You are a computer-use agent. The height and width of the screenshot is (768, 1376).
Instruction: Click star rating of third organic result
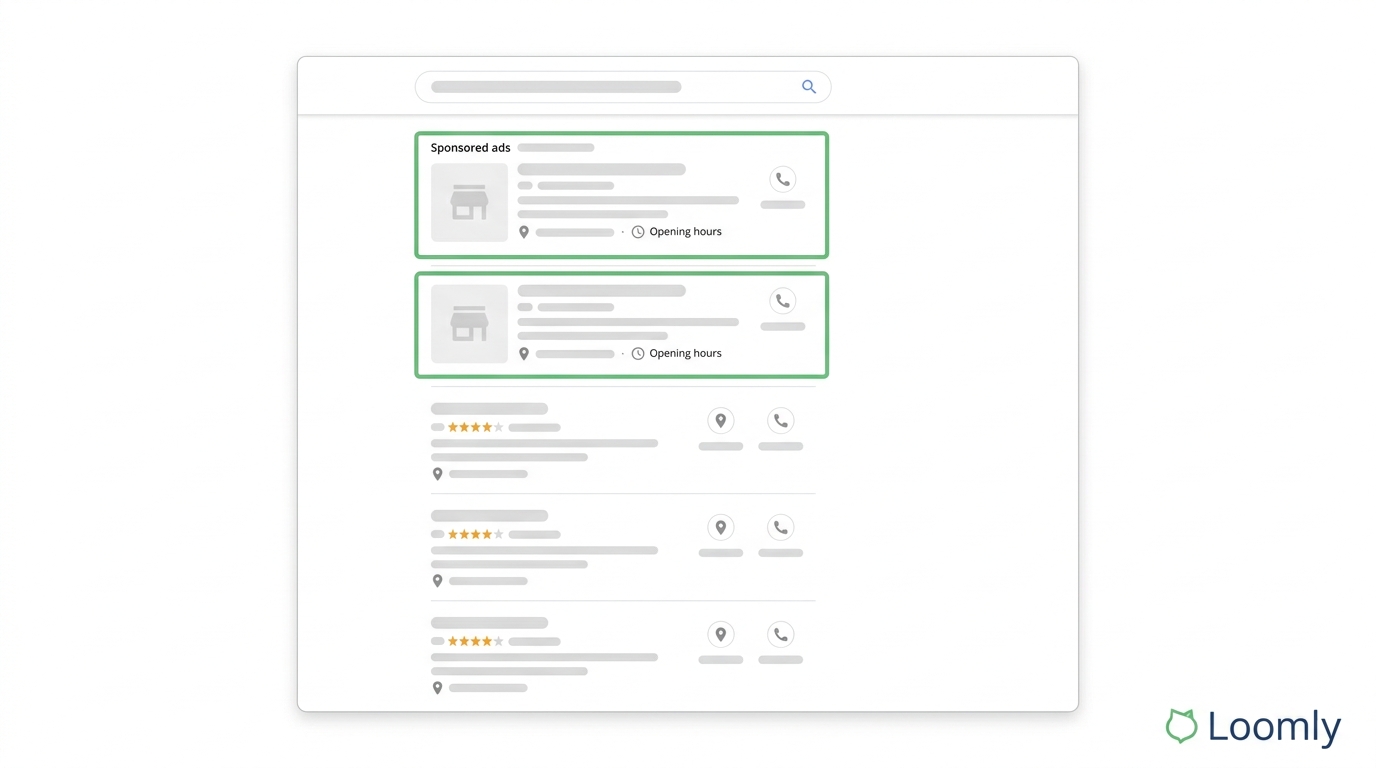[475, 641]
